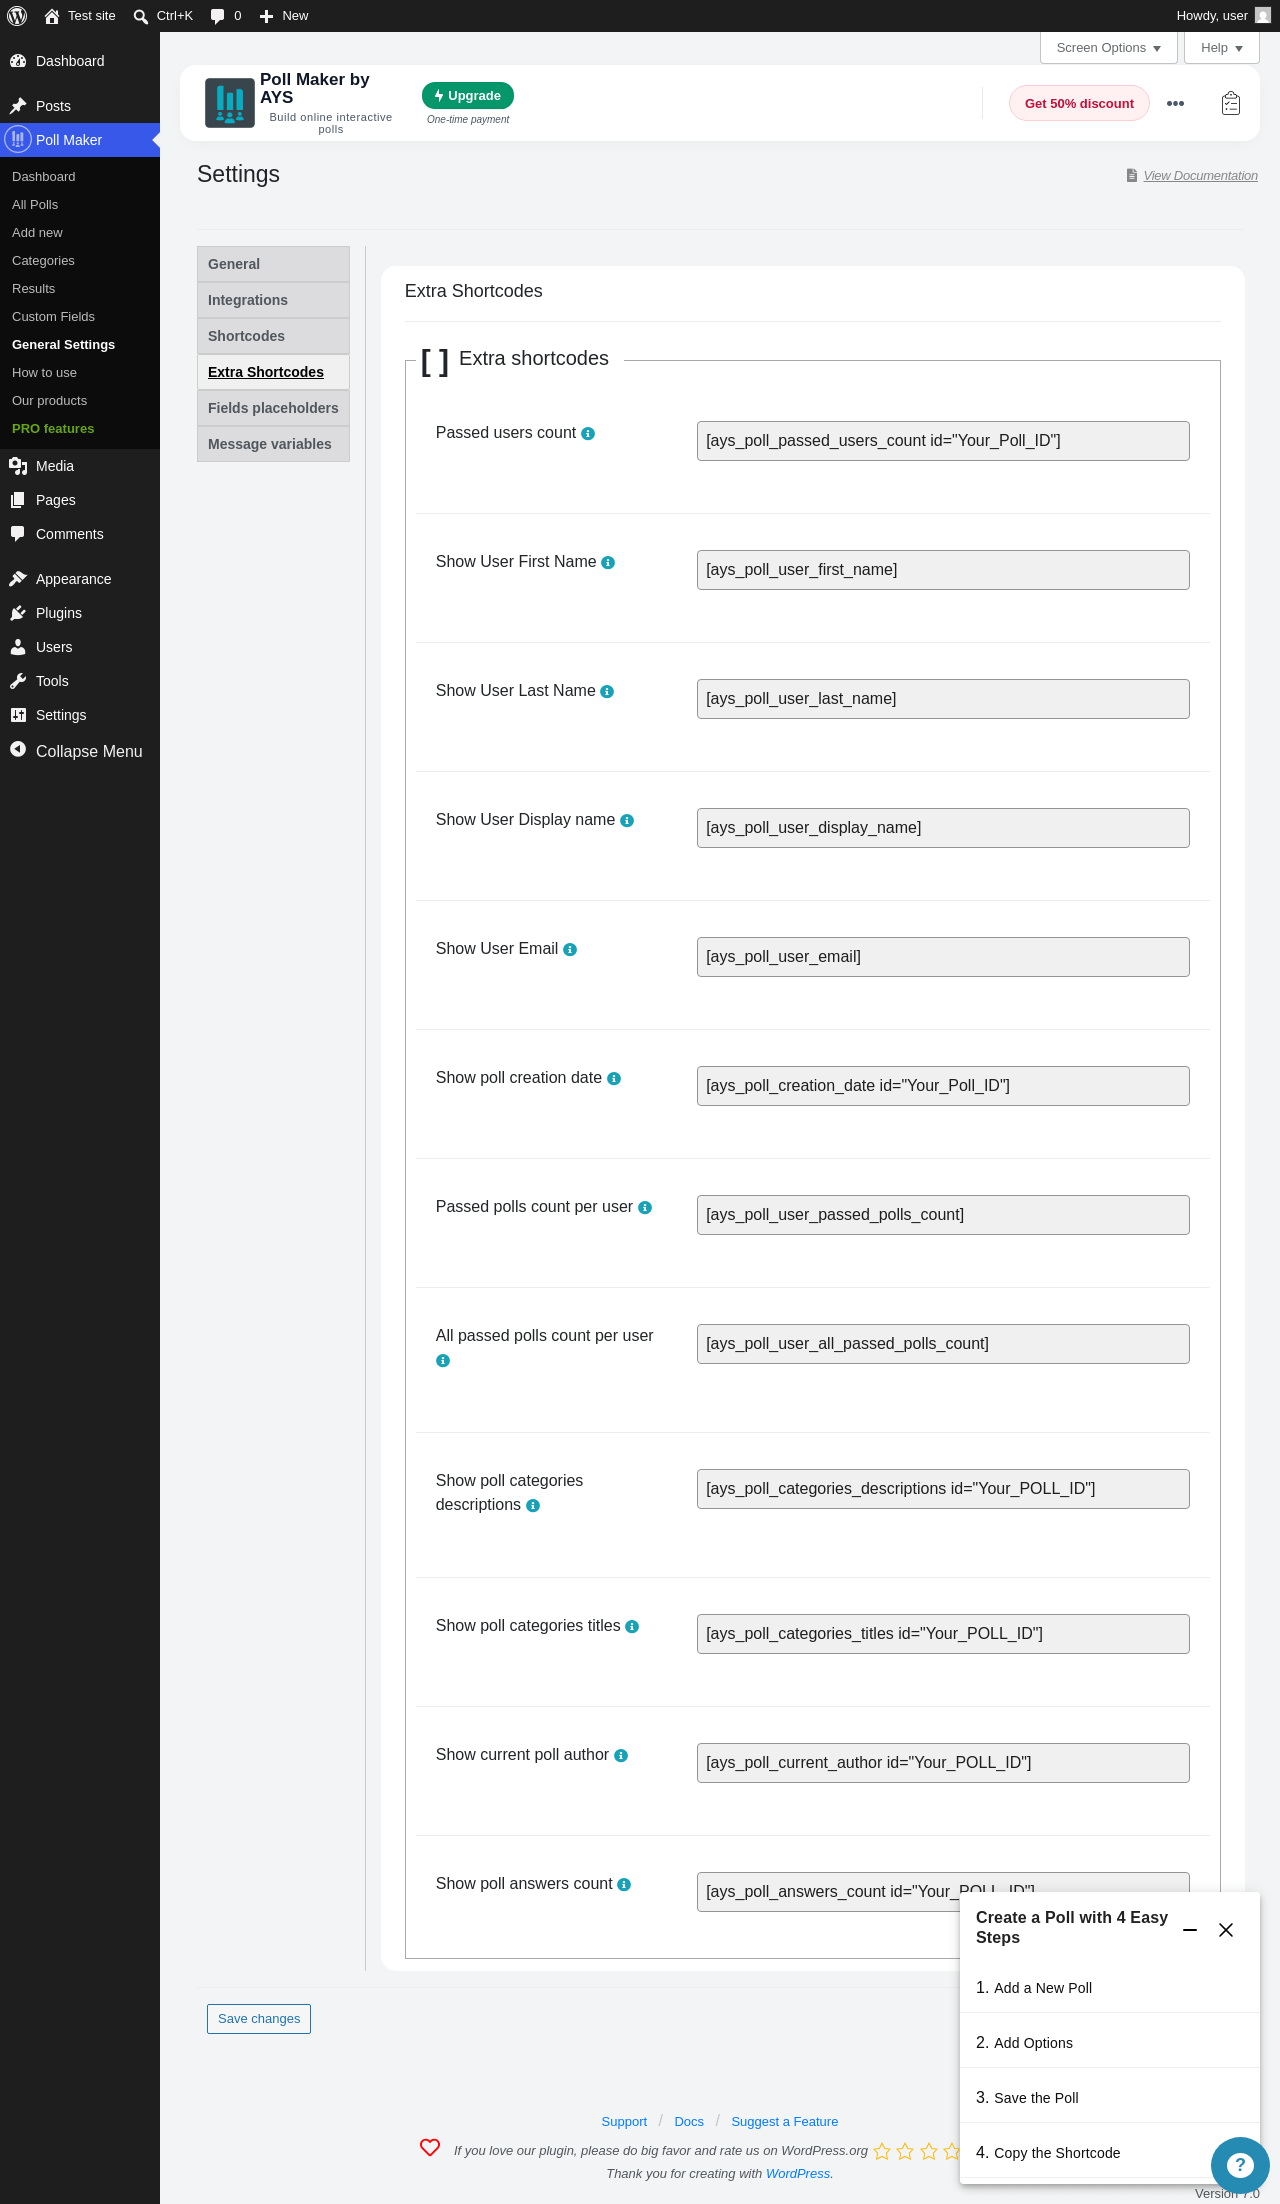Click the WordPress logo icon in admin bar
Screen dimensions: 1280x2204
pyautogui.click(x=17, y=16)
